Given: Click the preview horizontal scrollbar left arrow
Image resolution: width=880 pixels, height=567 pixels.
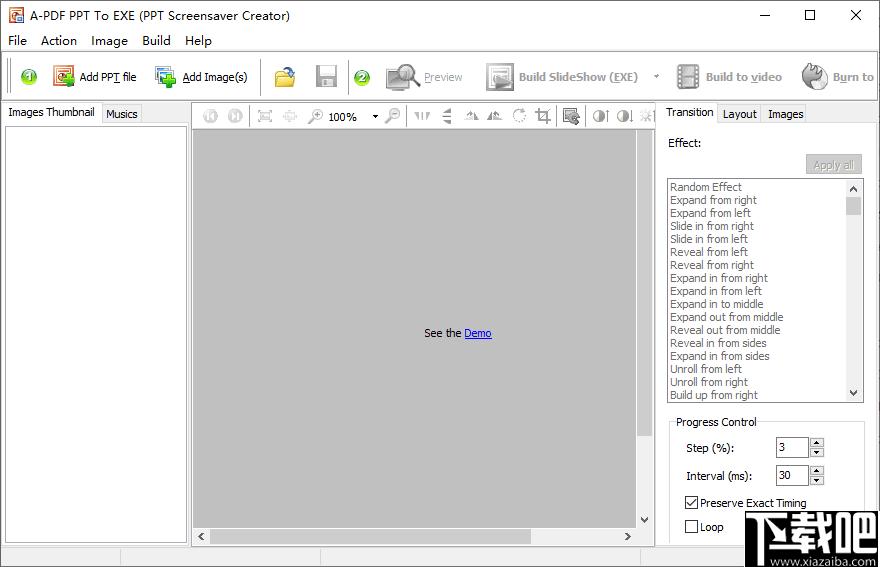Looking at the screenshot, I should click(201, 537).
